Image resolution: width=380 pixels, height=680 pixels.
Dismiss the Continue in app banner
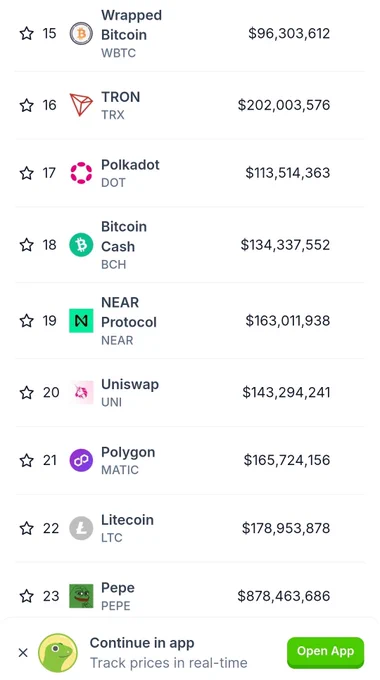tap(23, 652)
